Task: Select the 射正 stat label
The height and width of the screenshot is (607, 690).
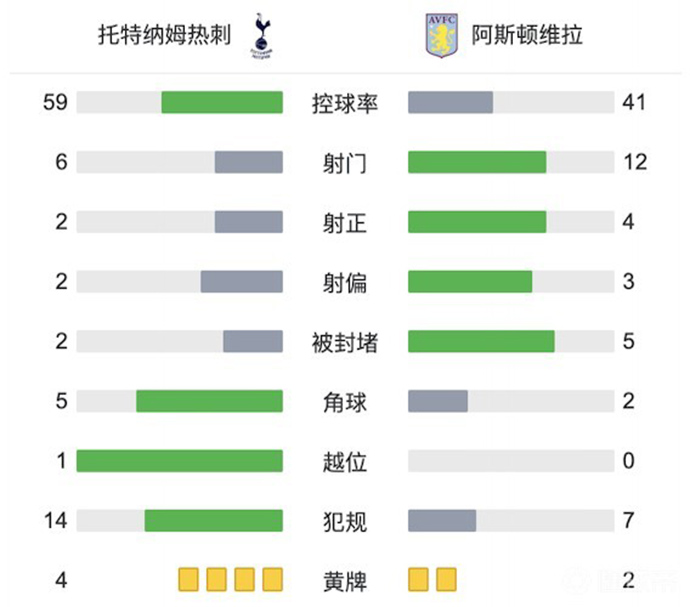Action: tap(345, 222)
